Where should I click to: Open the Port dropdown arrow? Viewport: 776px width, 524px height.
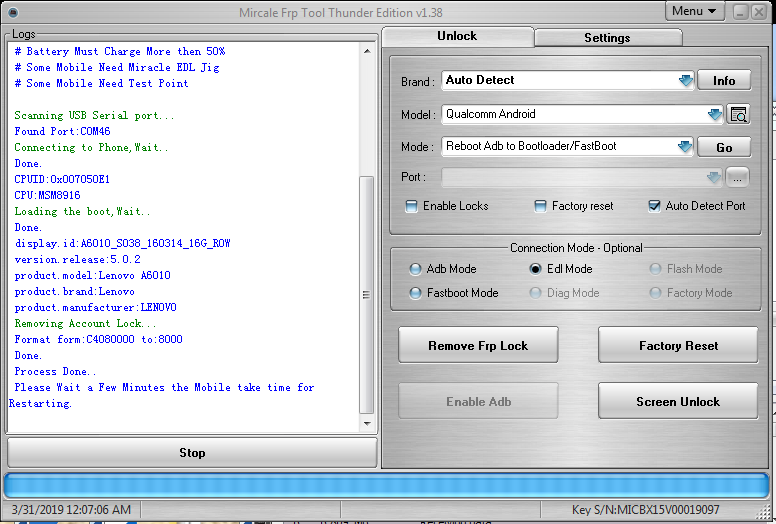coord(714,177)
